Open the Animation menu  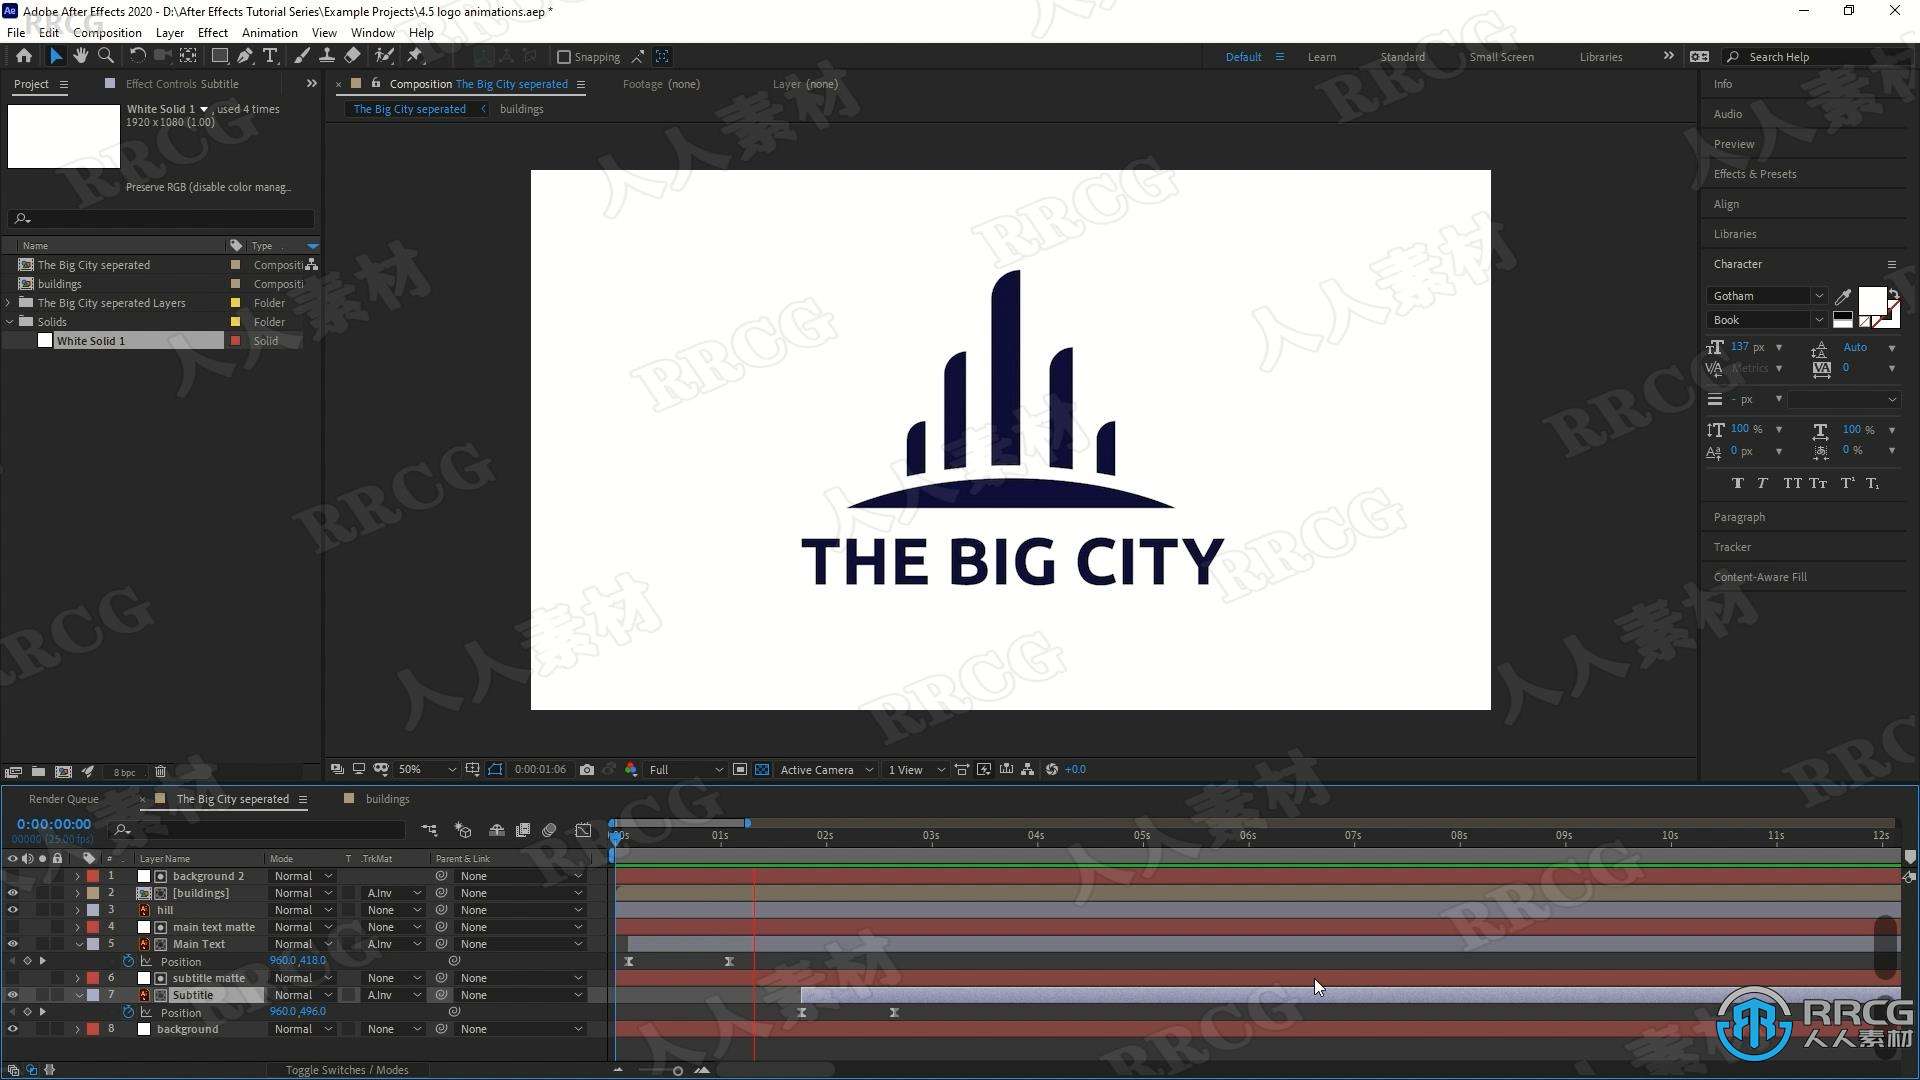270,33
